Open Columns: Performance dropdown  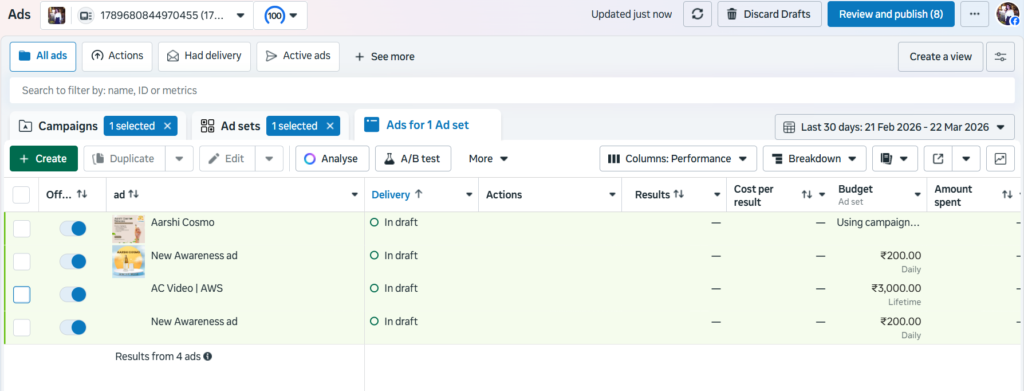(x=678, y=159)
